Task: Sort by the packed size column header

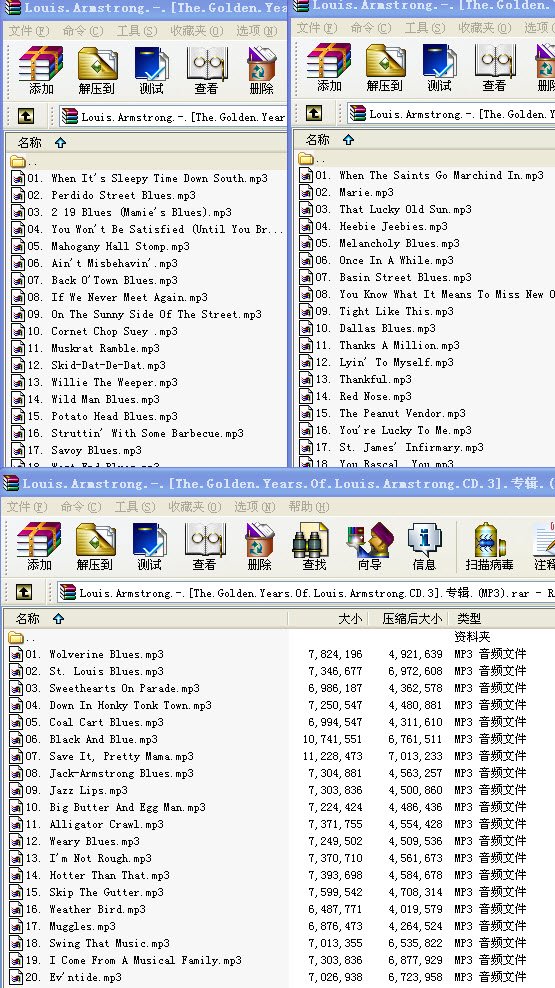Action: click(x=408, y=618)
